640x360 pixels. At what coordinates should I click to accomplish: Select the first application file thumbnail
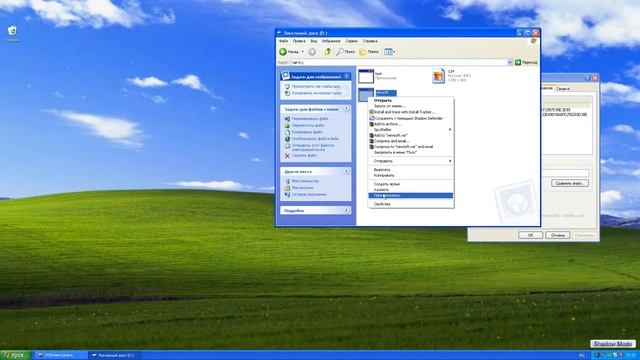click(x=366, y=76)
